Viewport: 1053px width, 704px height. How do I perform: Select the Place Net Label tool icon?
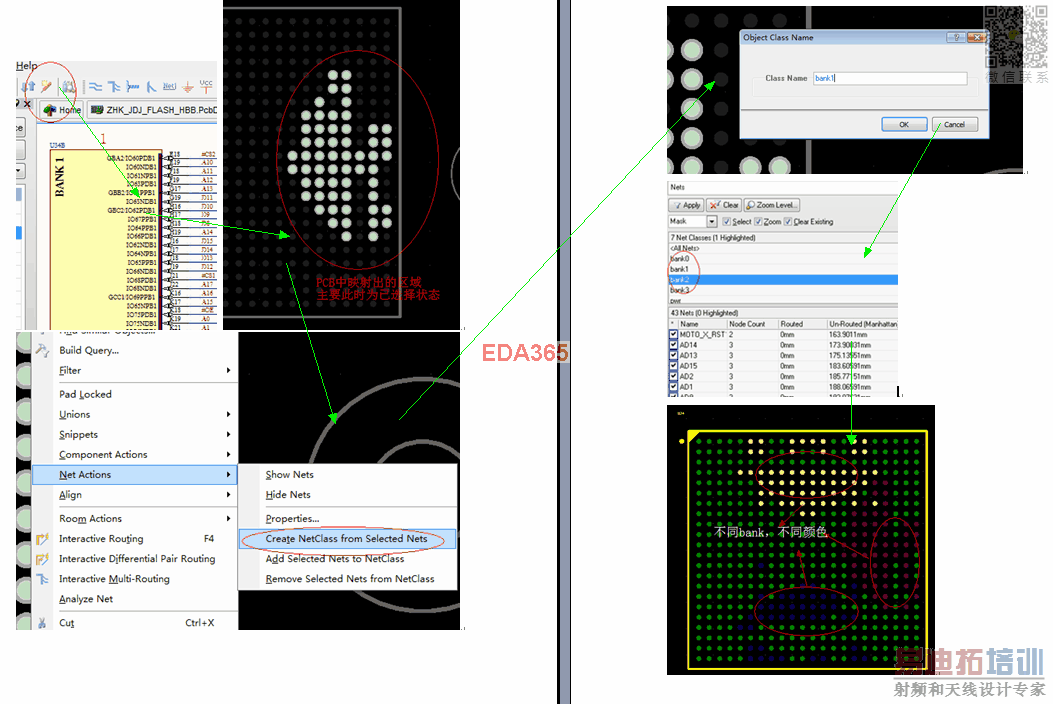(x=169, y=87)
